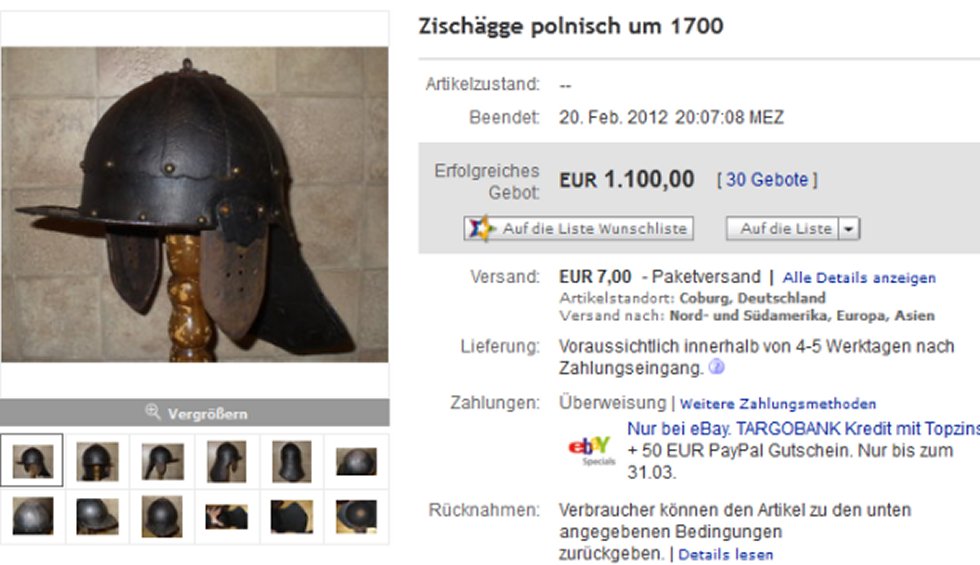Click the eBay Specials logo

click(x=589, y=451)
